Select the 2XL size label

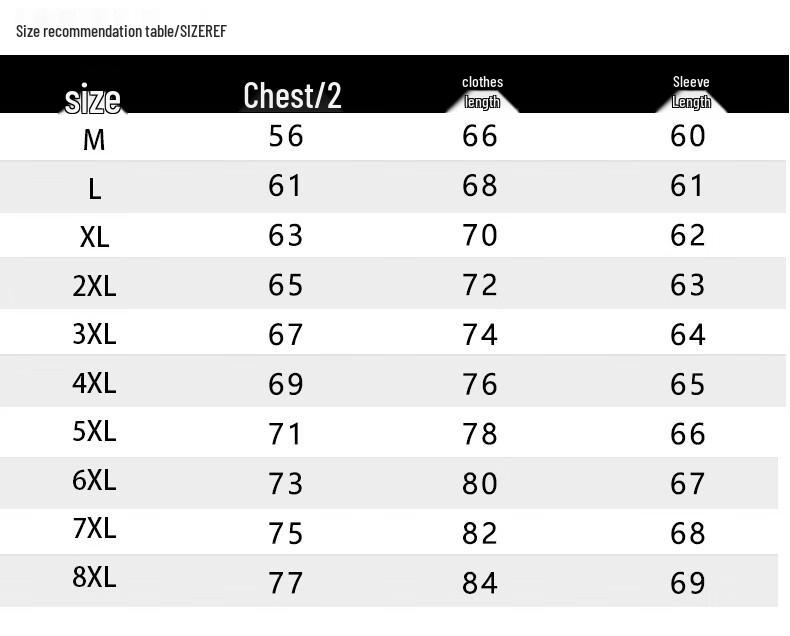(x=94, y=286)
